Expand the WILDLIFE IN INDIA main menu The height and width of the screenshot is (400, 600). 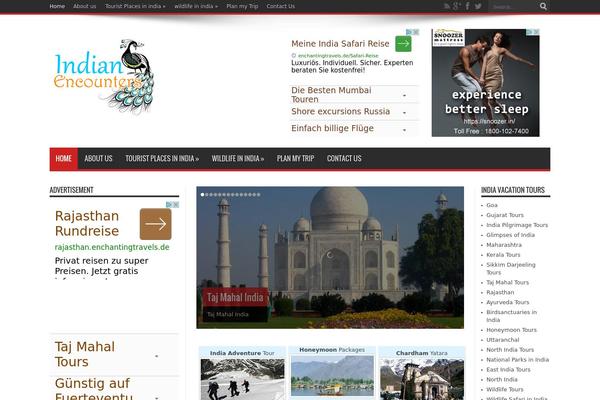[238, 158]
